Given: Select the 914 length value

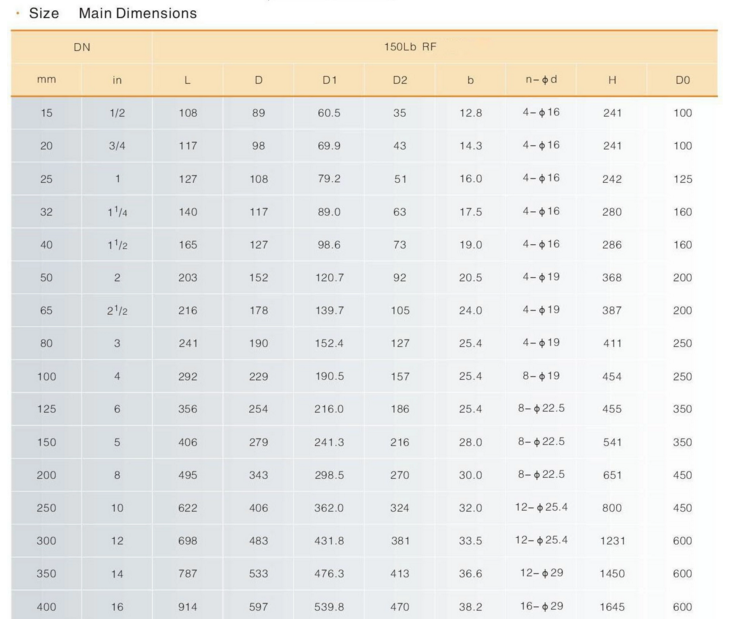Looking at the screenshot, I should (188, 607).
